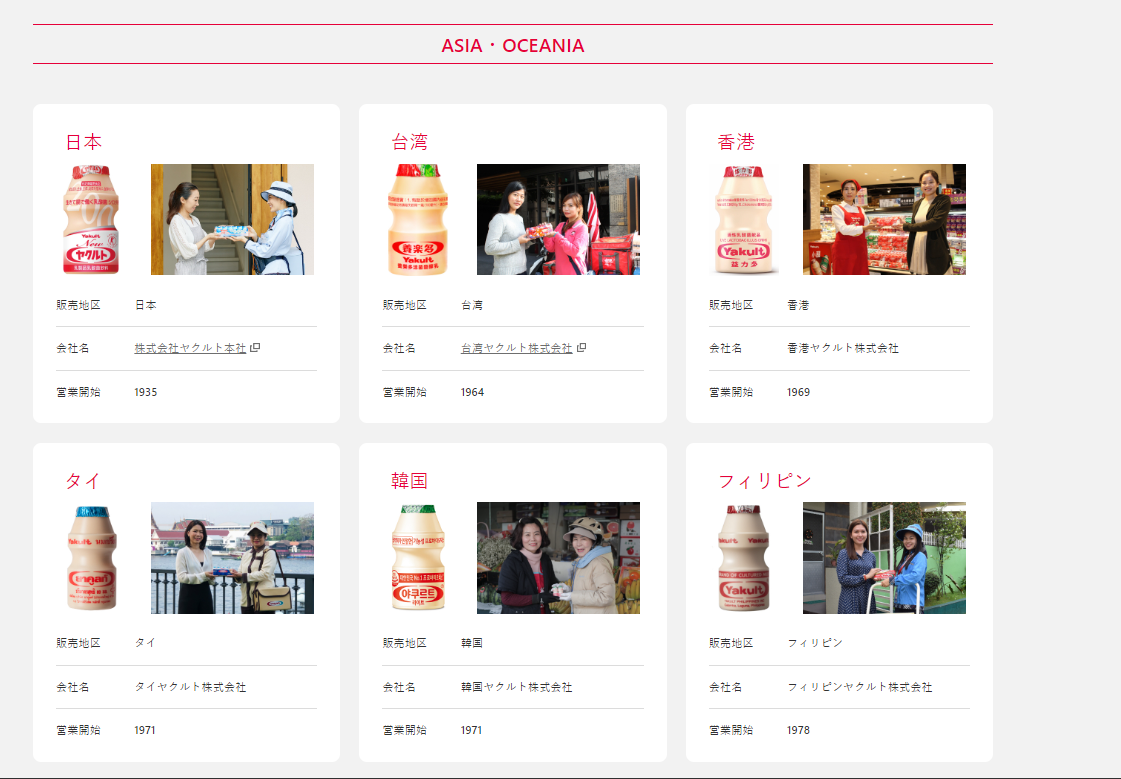This screenshot has height=779, width=1121.
Task: Click the 韓国ヤクルト株式会社 company name
Action: 516,687
